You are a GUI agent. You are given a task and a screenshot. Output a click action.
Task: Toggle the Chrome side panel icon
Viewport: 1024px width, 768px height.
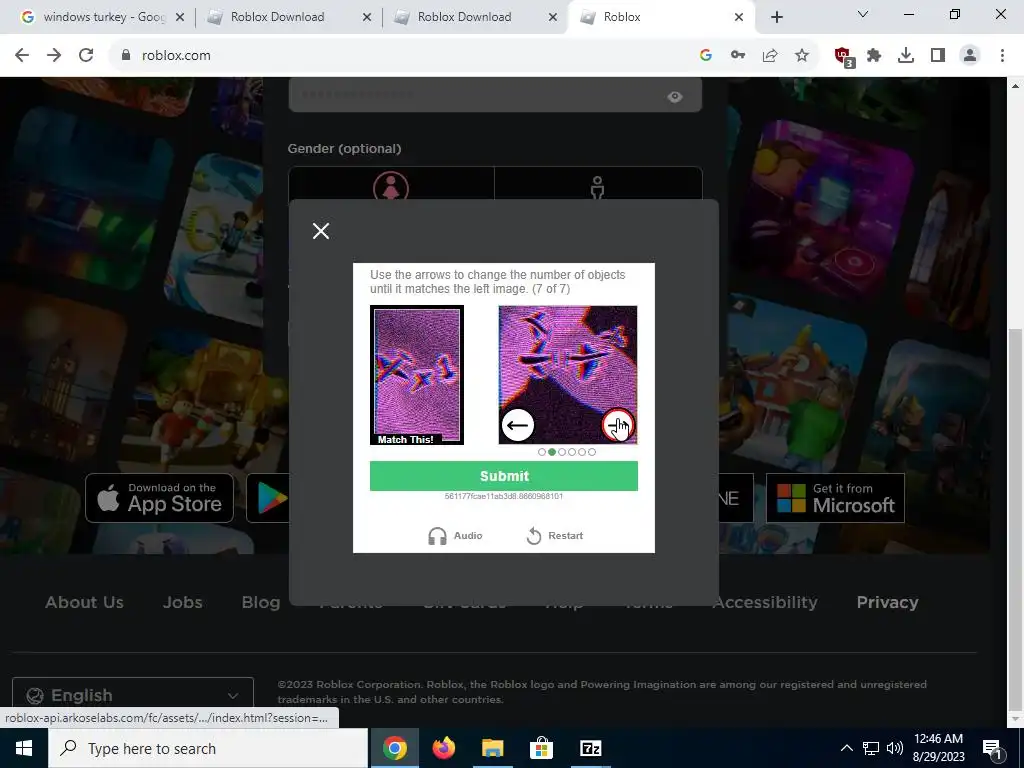[x=938, y=56]
